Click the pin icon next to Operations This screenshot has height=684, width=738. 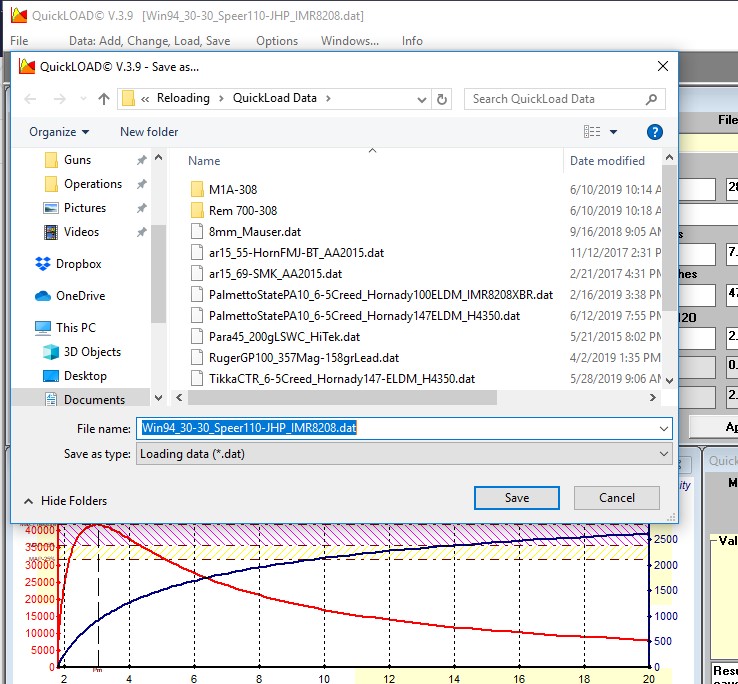point(141,185)
